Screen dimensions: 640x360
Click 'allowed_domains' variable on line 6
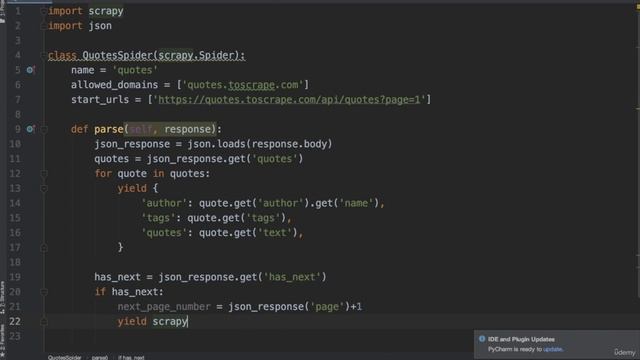[114, 85]
